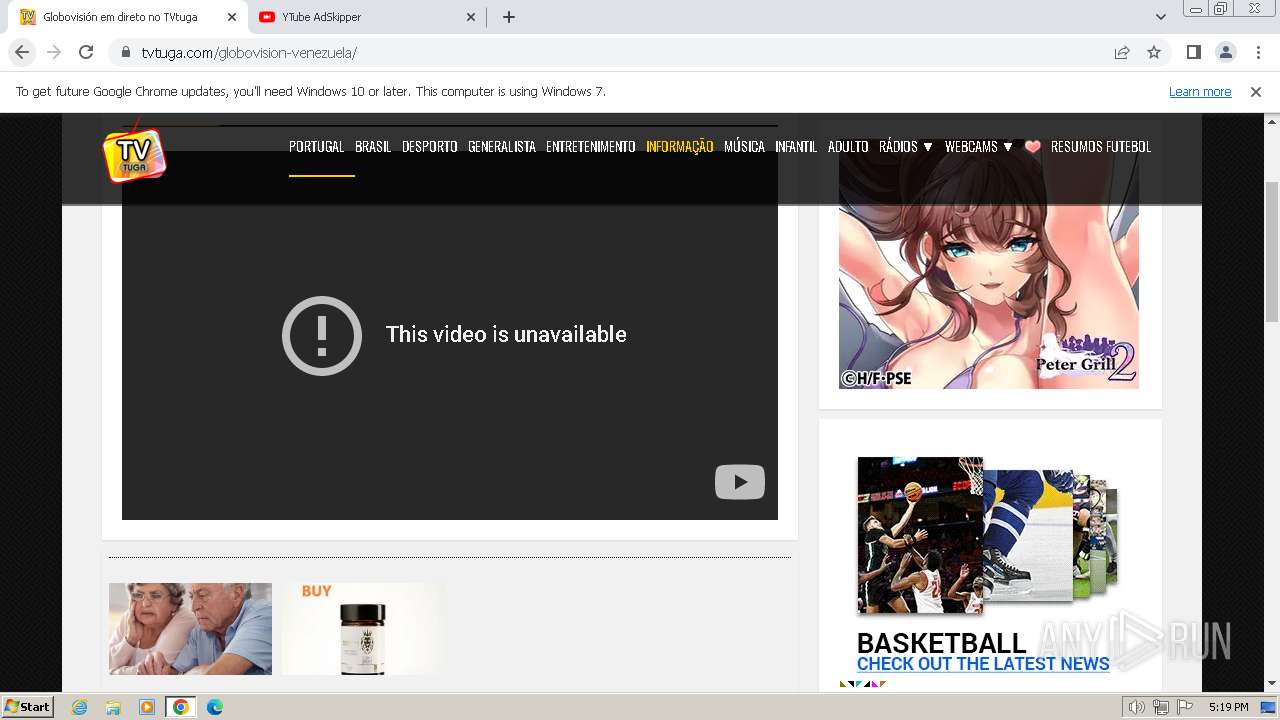The height and width of the screenshot is (720, 1280).
Task: Open the Chrome profile menu
Action: pyautogui.click(x=1225, y=53)
